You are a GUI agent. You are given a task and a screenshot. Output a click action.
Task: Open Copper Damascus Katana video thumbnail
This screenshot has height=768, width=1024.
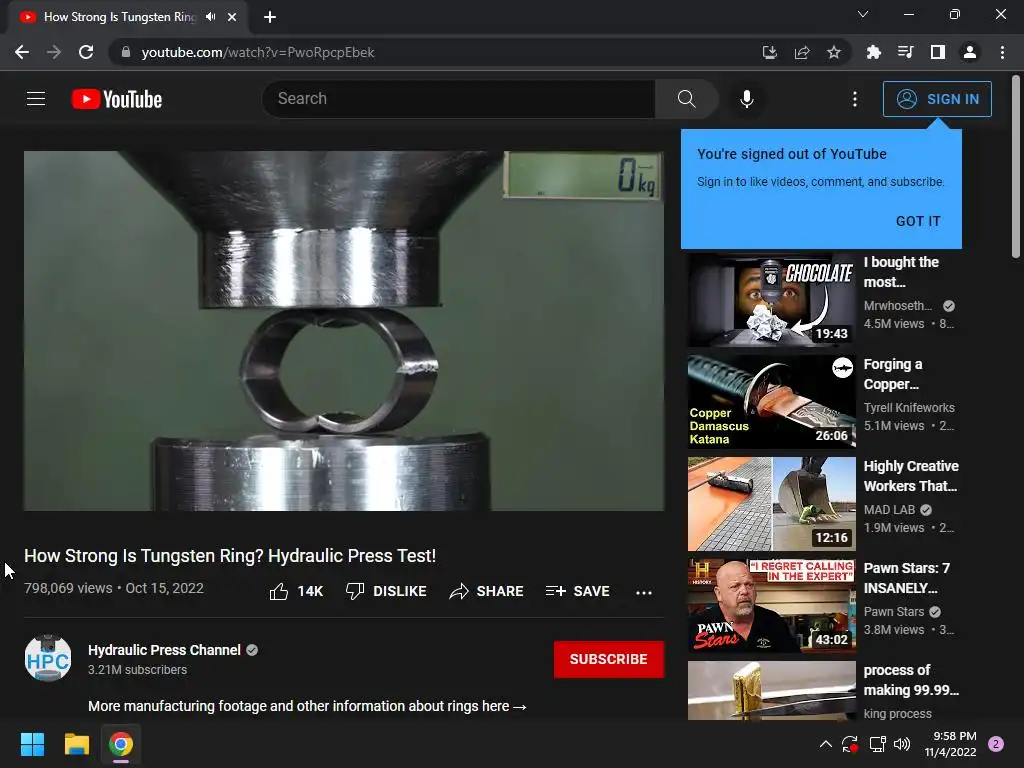772,402
